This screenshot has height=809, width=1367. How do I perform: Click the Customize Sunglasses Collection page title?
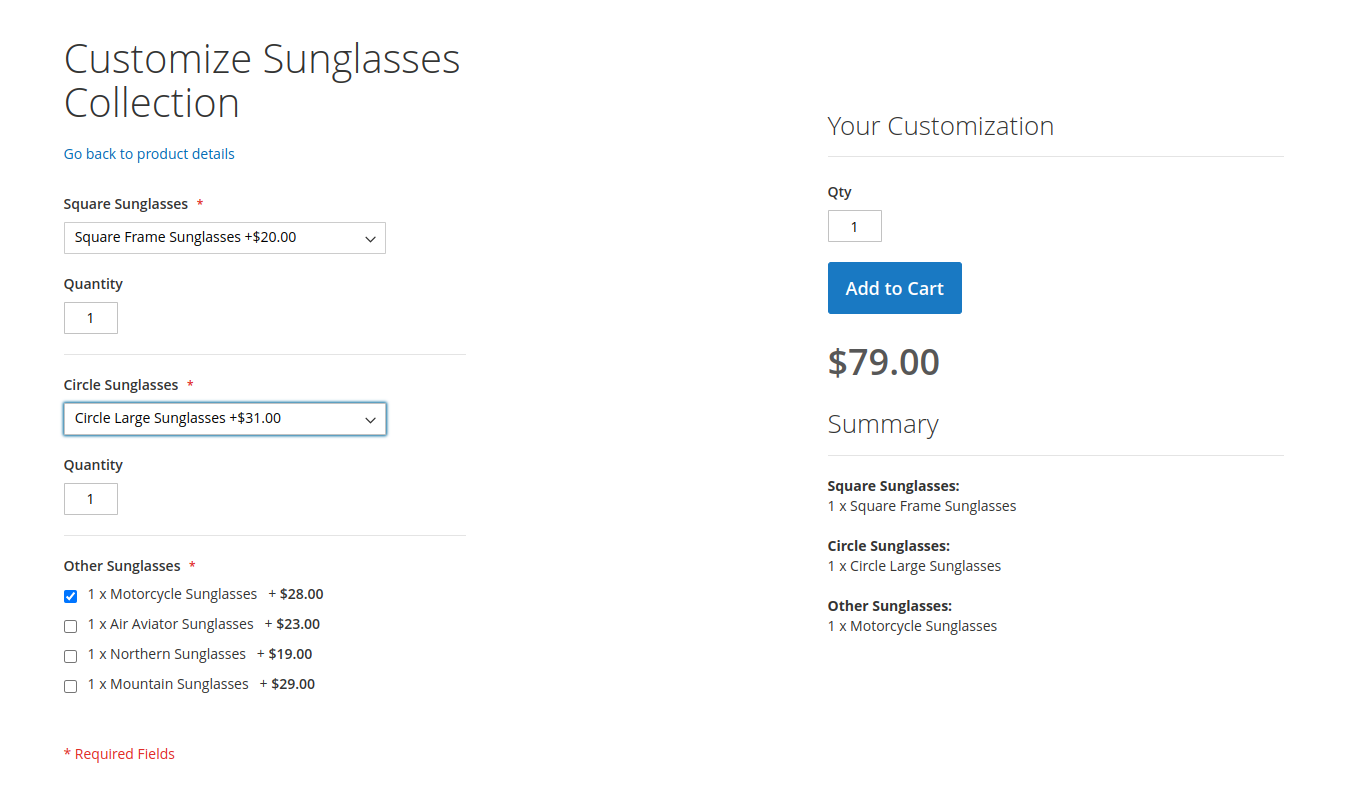coord(261,81)
